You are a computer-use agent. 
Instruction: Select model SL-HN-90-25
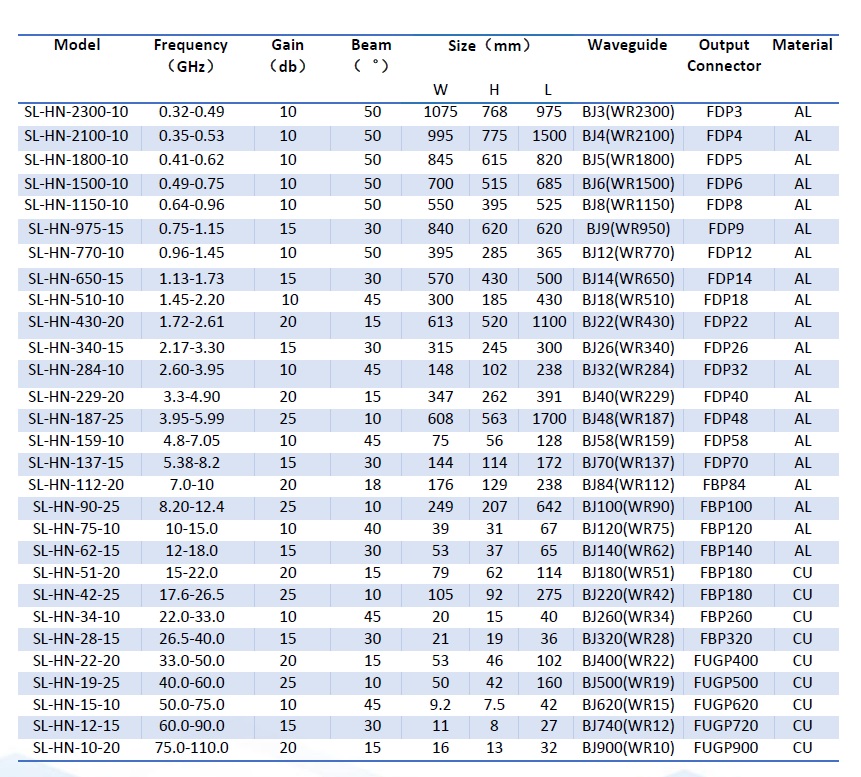[x=76, y=506]
